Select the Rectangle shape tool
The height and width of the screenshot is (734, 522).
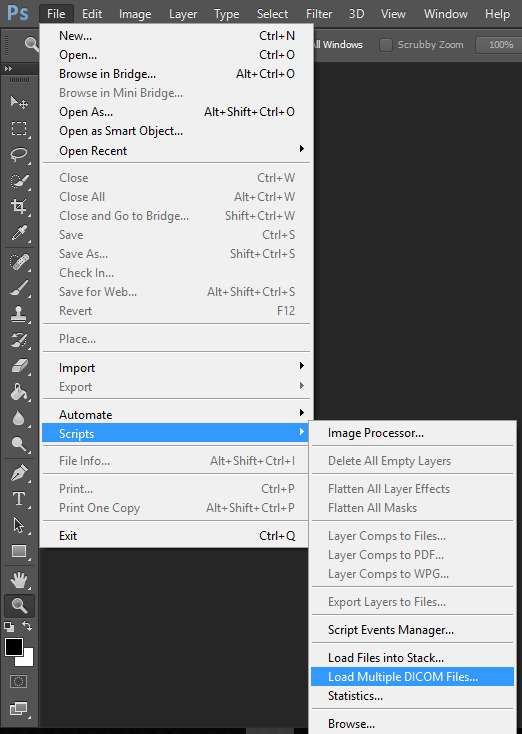coord(19,551)
